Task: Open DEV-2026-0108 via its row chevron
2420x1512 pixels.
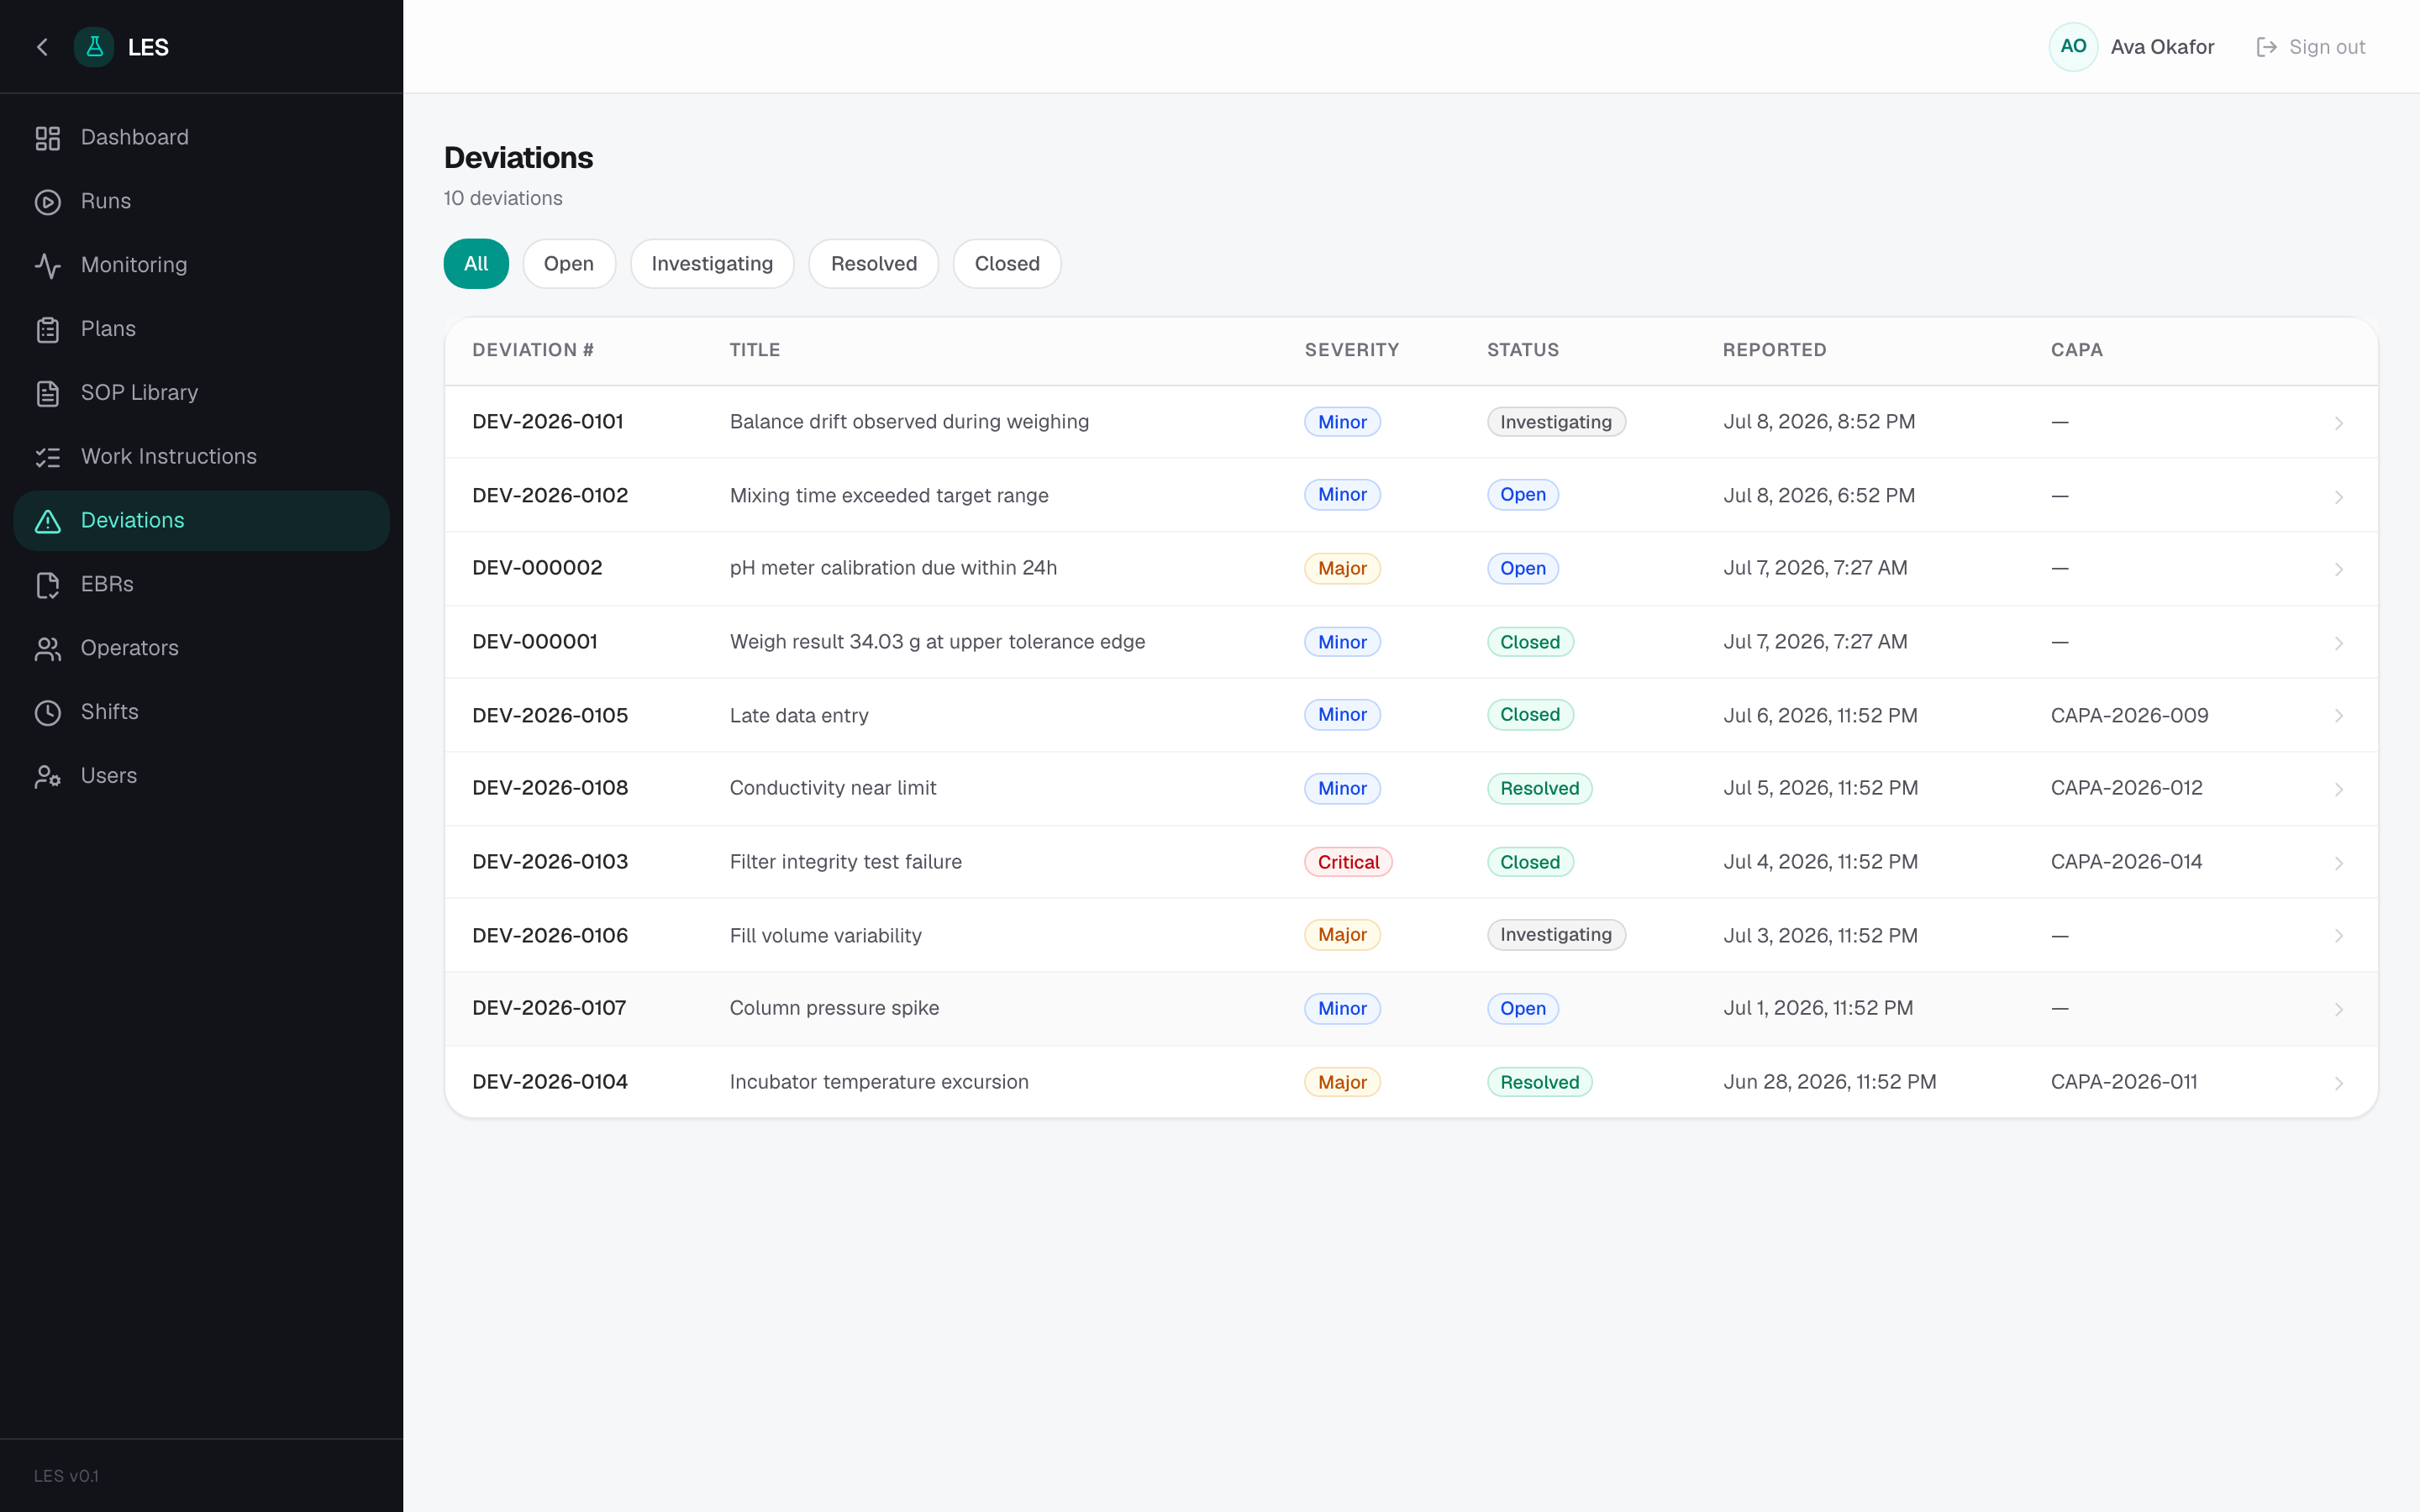Action: coord(2338,789)
